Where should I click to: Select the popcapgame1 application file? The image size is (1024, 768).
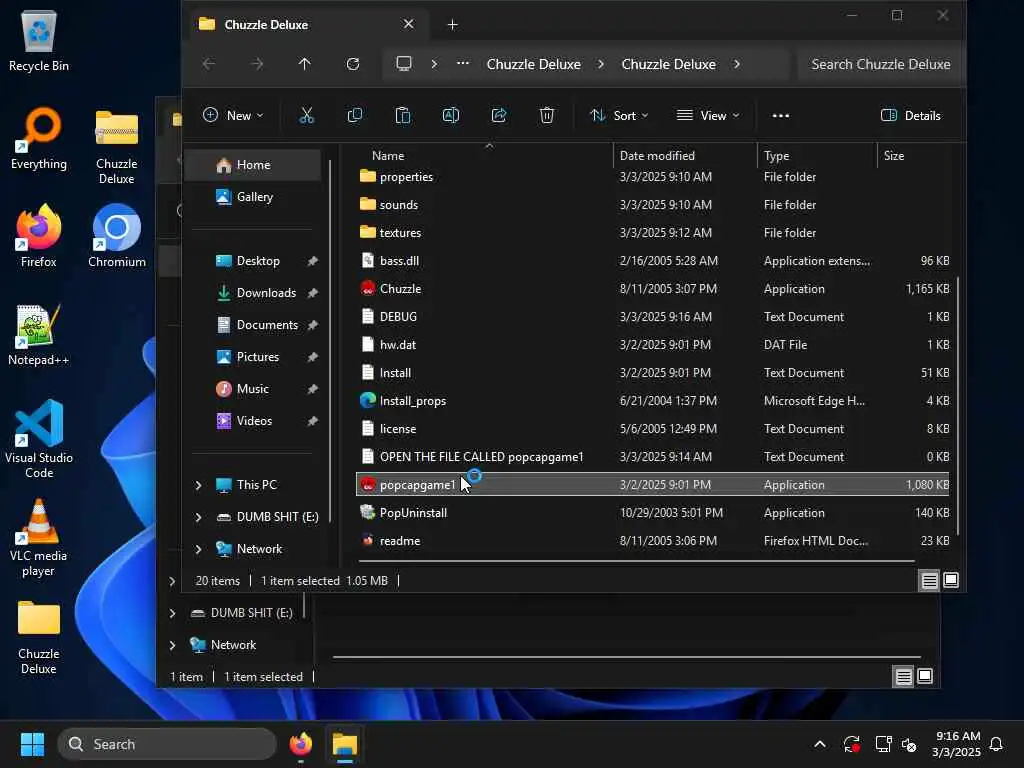652,485
